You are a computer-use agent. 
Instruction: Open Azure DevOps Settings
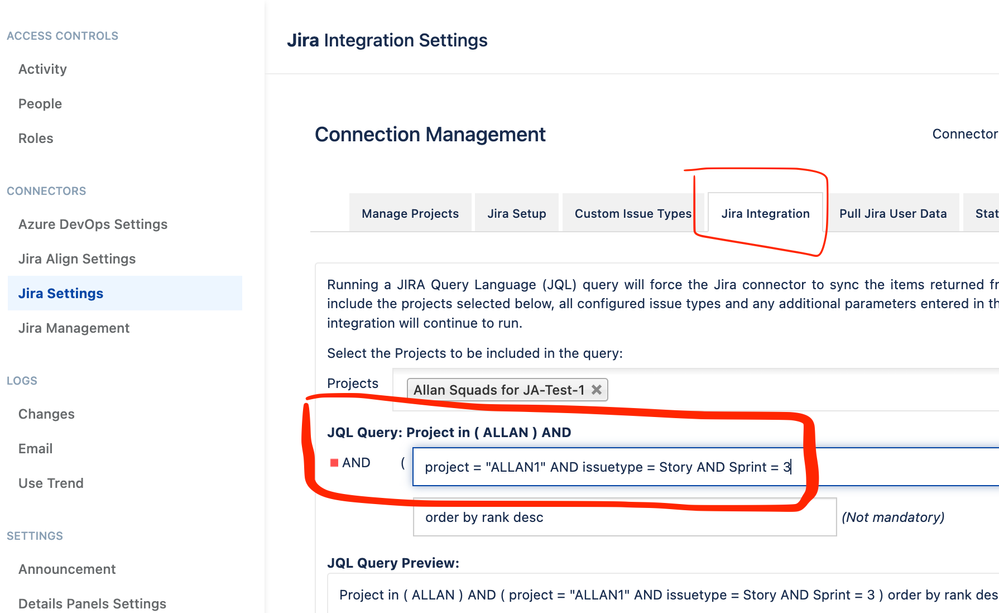click(x=92, y=224)
